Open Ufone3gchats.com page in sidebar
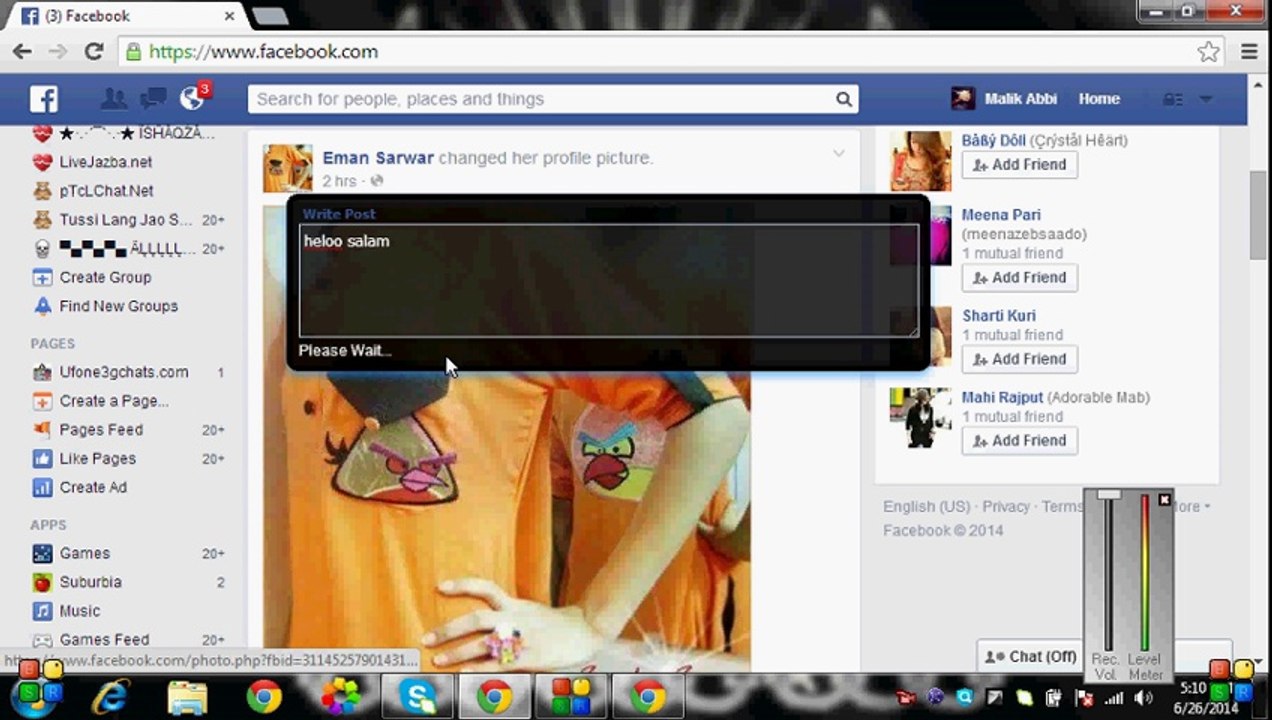Viewport: 1272px width, 720px height. coord(124,372)
